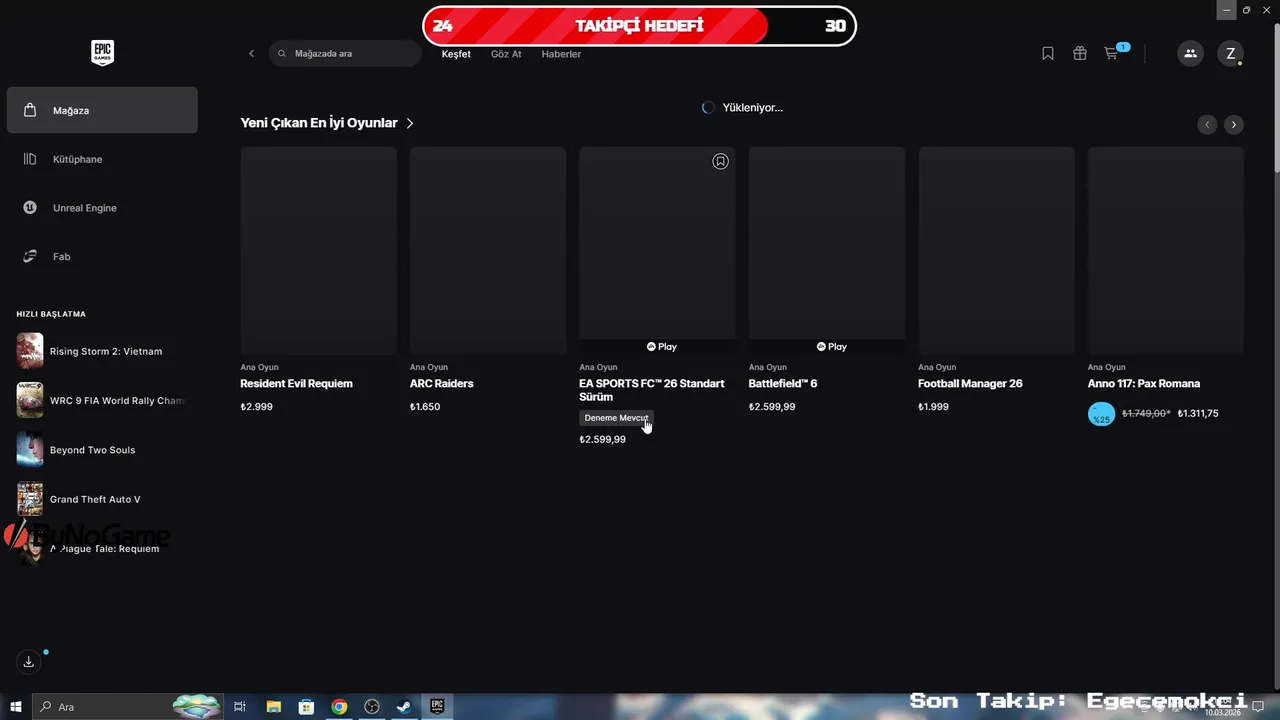Open the Z profile avatar menu
The image size is (1280, 720).
click(x=1231, y=54)
